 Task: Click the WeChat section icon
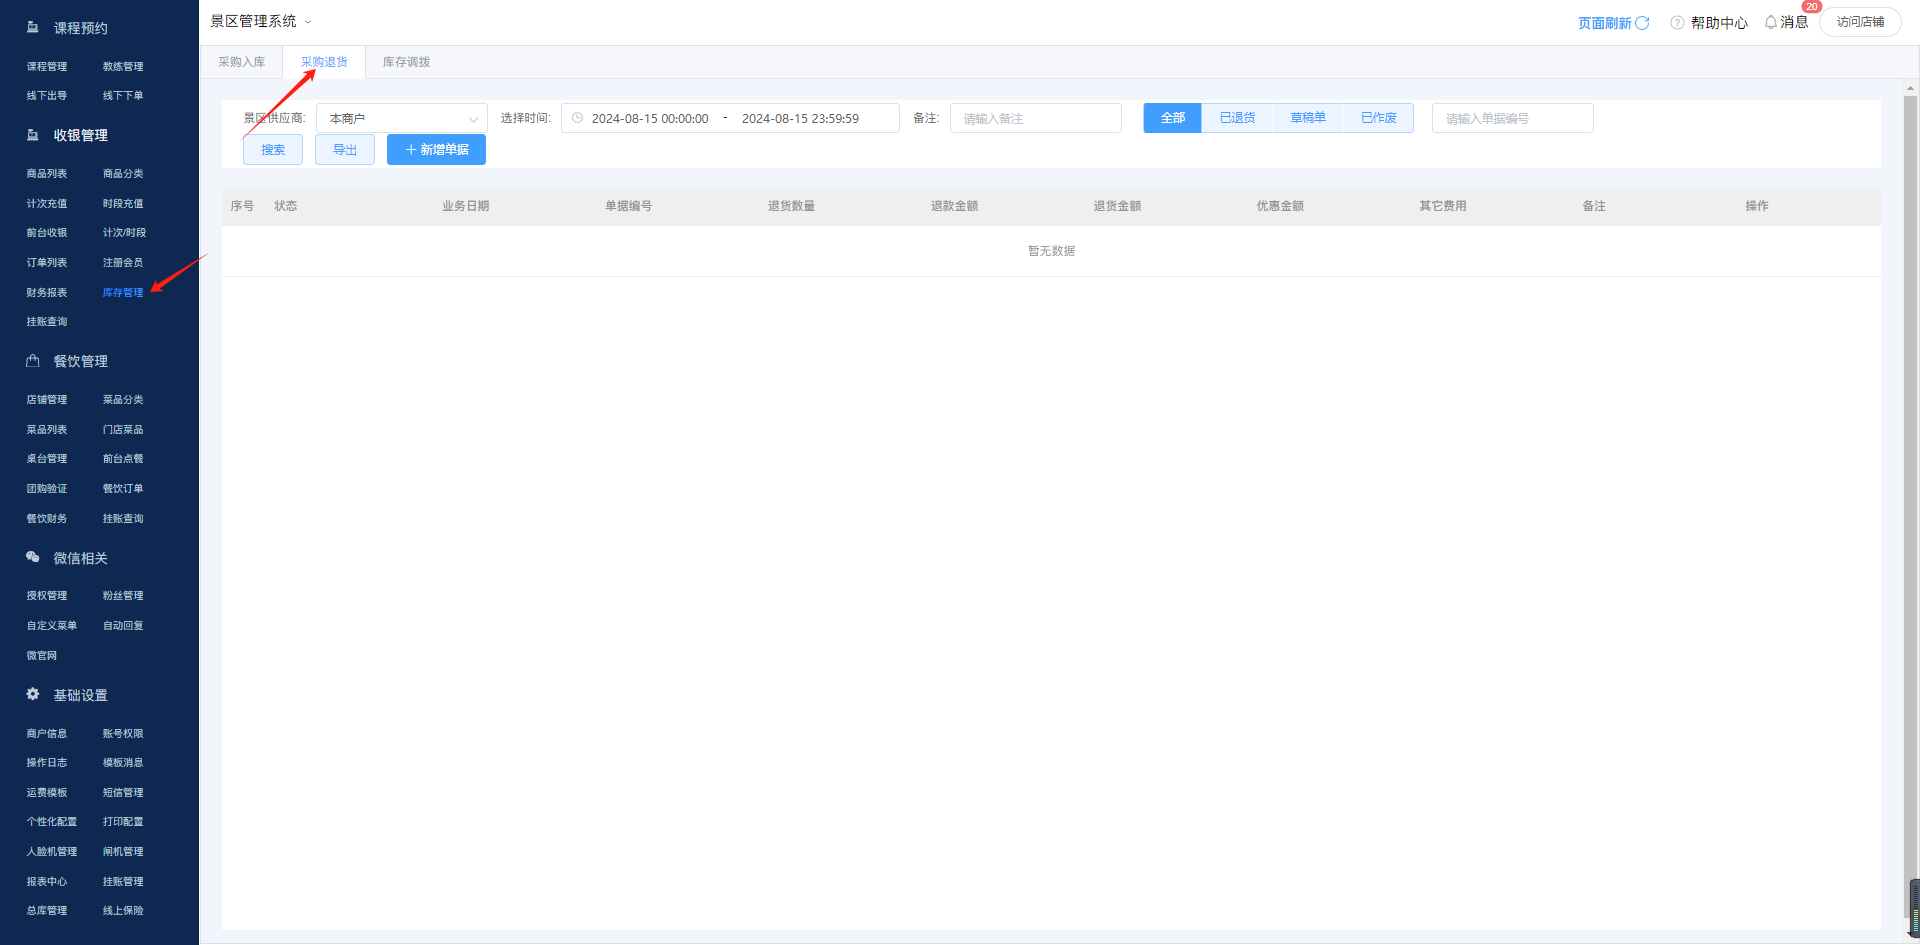[x=33, y=557]
